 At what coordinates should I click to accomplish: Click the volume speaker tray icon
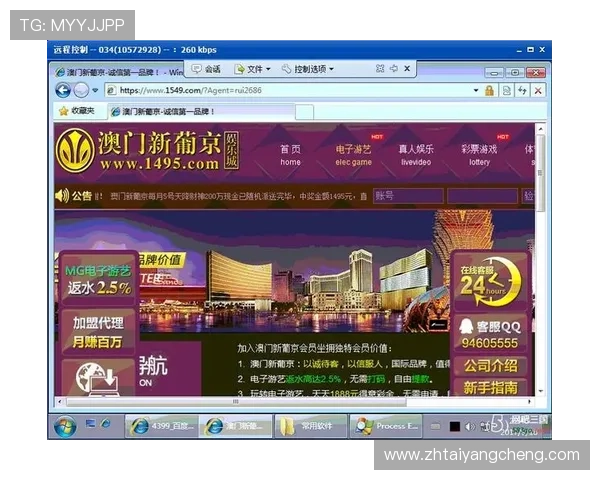click(x=469, y=426)
